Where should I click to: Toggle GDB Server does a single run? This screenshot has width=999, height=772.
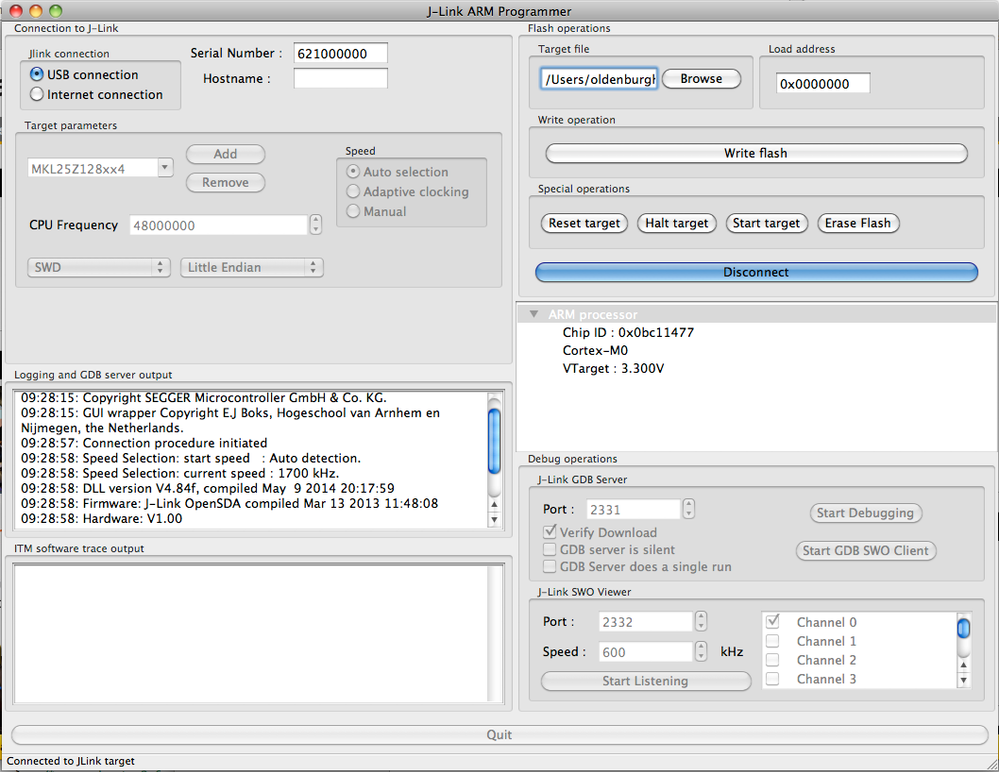tap(549, 566)
